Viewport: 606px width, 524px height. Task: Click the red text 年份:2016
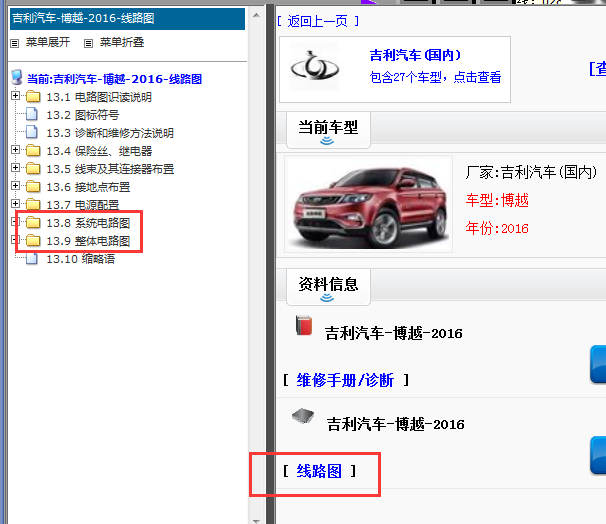[497, 228]
